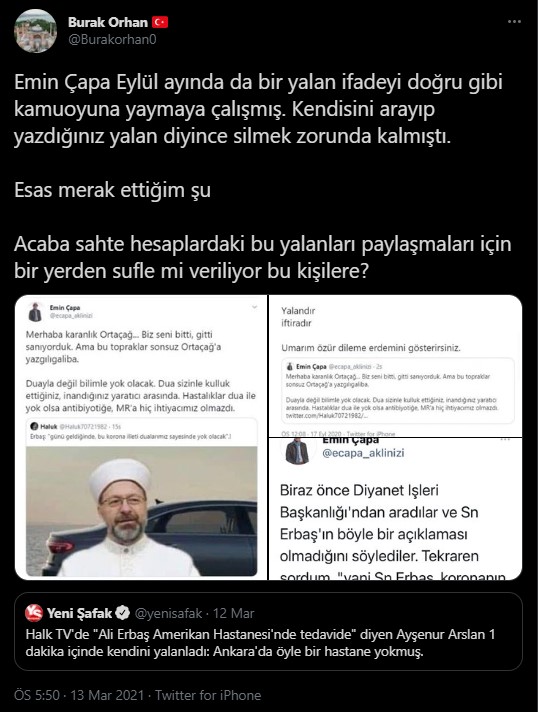Click the ÖS 5:50 · 13 Mar 2021 timestamp
The height and width of the screenshot is (712, 538).
[79, 695]
